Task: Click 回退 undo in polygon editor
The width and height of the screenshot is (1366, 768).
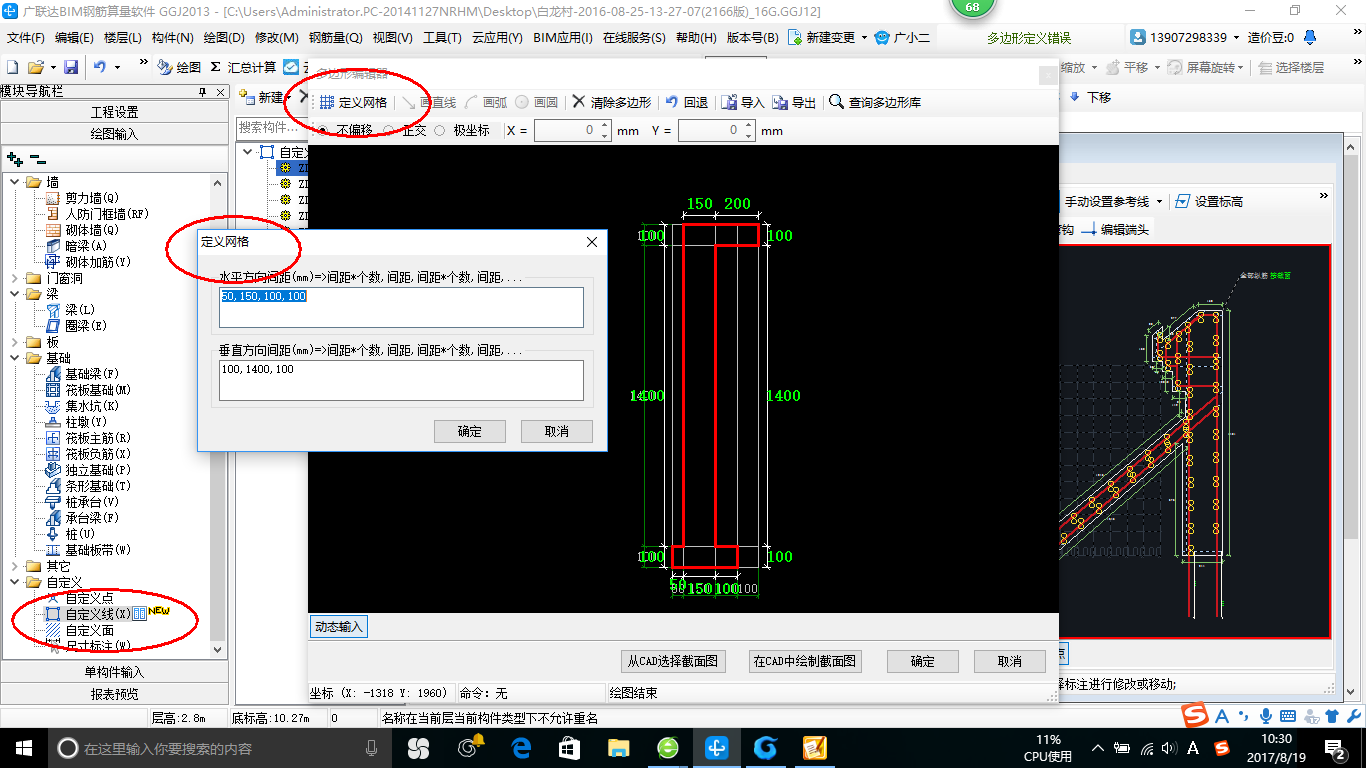Action: click(x=687, y=102)
